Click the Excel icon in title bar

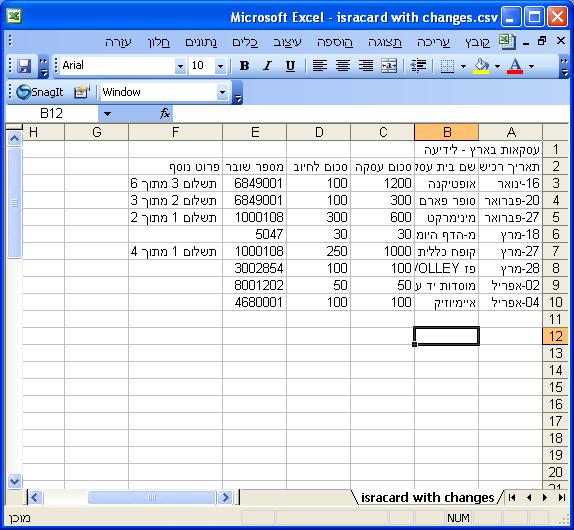(x=14, y=17)
